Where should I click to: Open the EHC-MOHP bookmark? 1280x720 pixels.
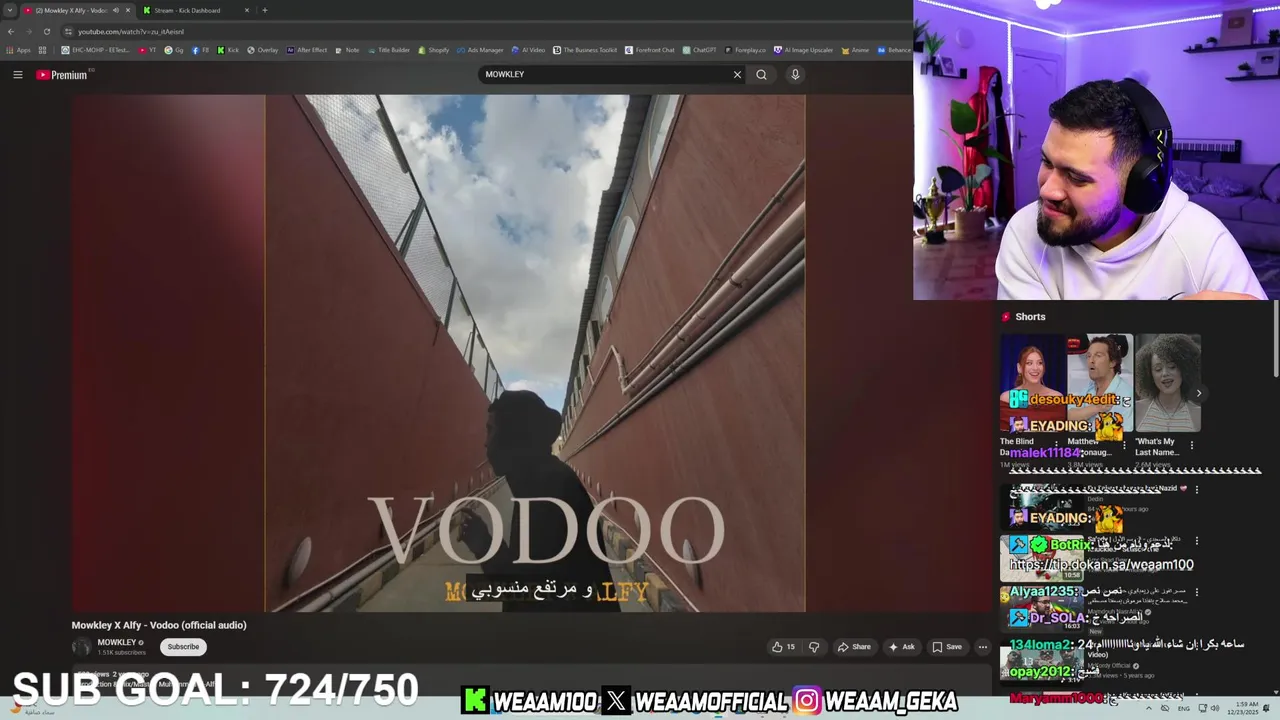pyautogui.click(x=95, y=50)
